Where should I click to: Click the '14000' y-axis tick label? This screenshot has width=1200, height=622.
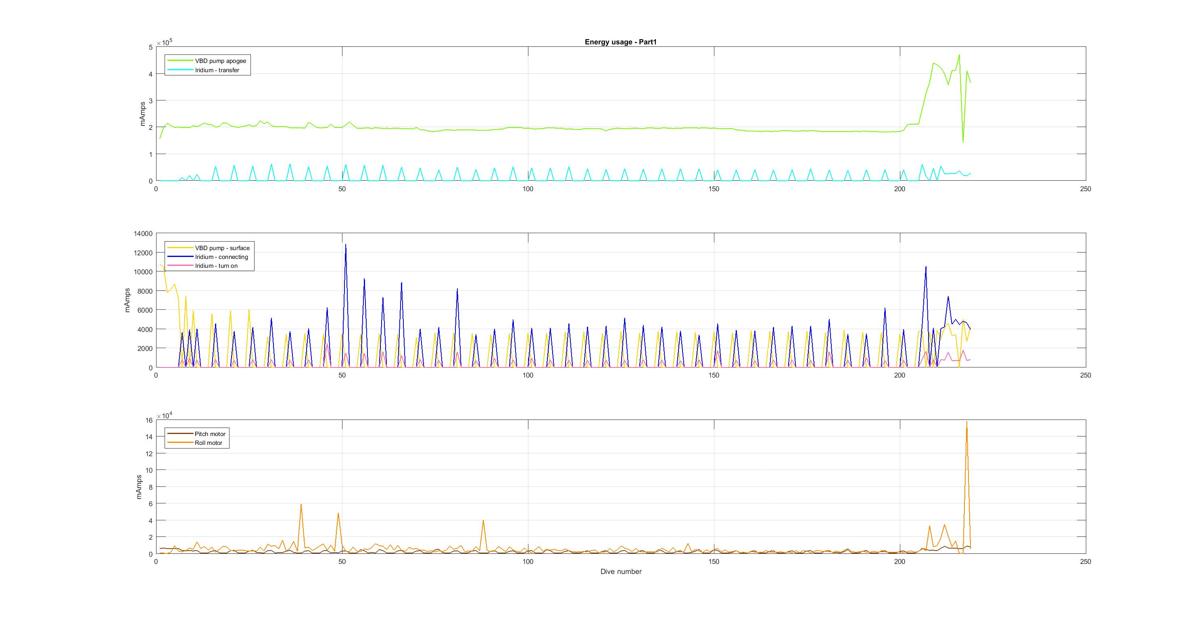(141, 234)
